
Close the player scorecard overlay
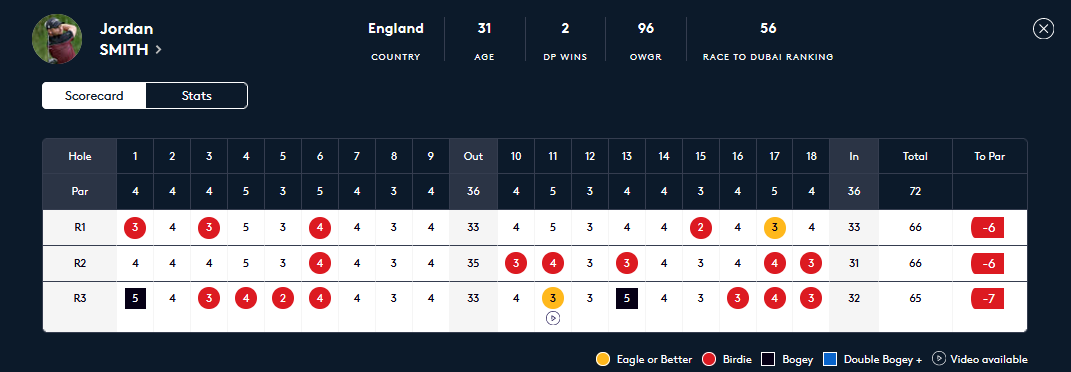click(1043, 29)
